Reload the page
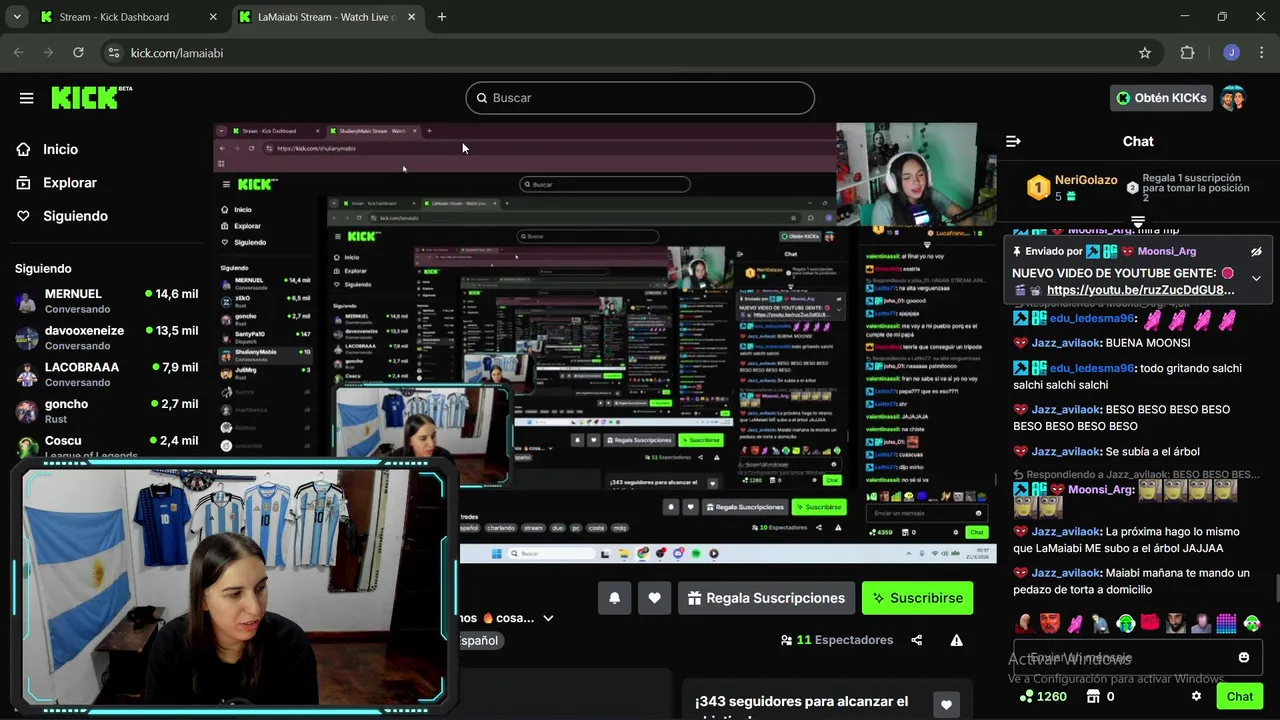Screen dimensions: 1280x720 [78, 53]
